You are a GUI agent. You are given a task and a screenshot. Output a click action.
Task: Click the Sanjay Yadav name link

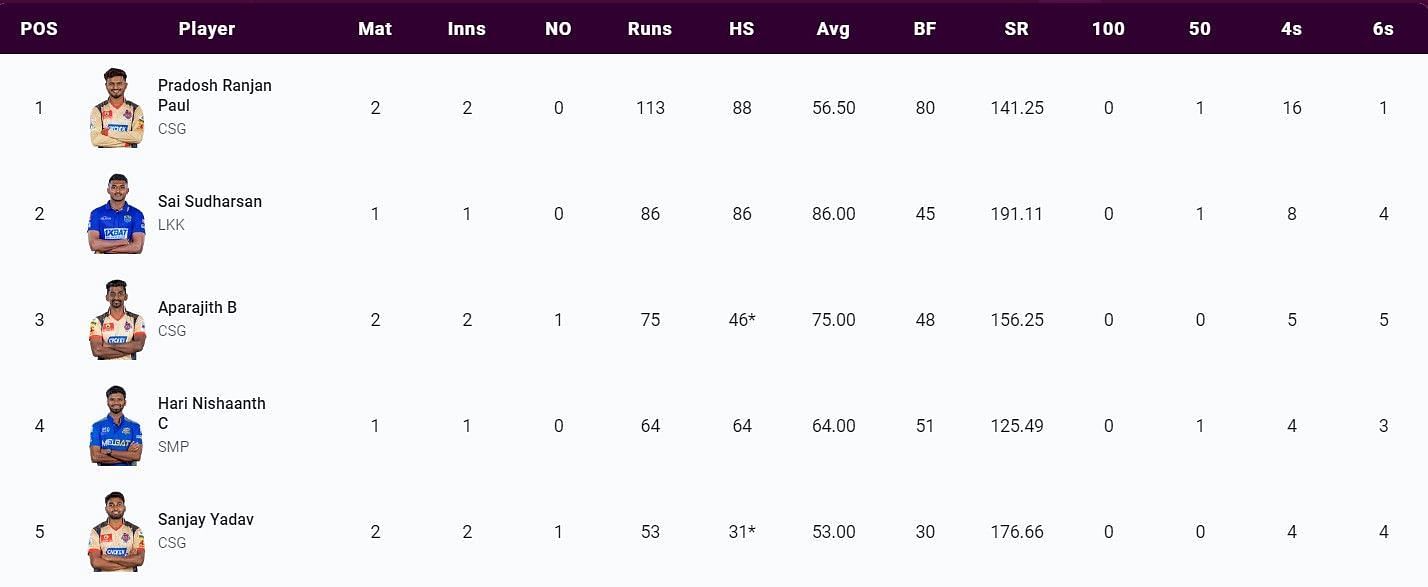pyautogui.click(x=206, y=519)
